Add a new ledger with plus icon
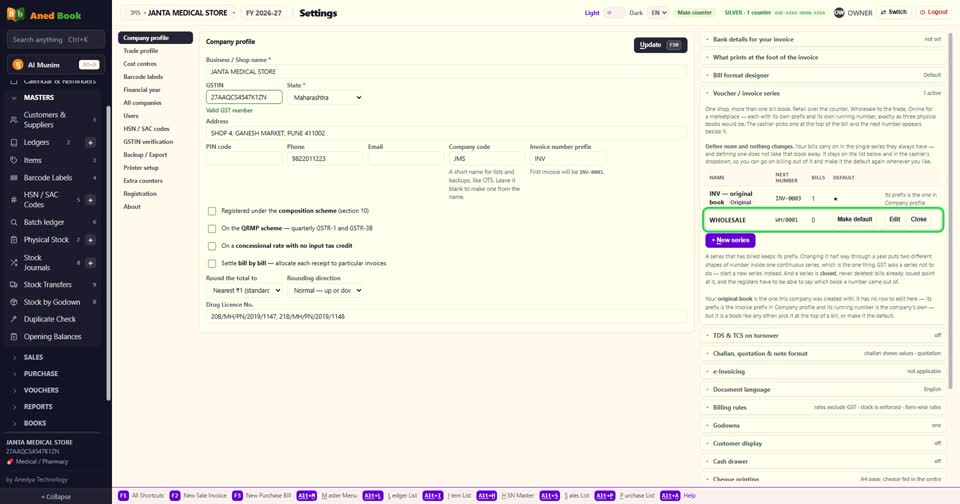This screenshot has width=960, height=504. tap(90, 142)
